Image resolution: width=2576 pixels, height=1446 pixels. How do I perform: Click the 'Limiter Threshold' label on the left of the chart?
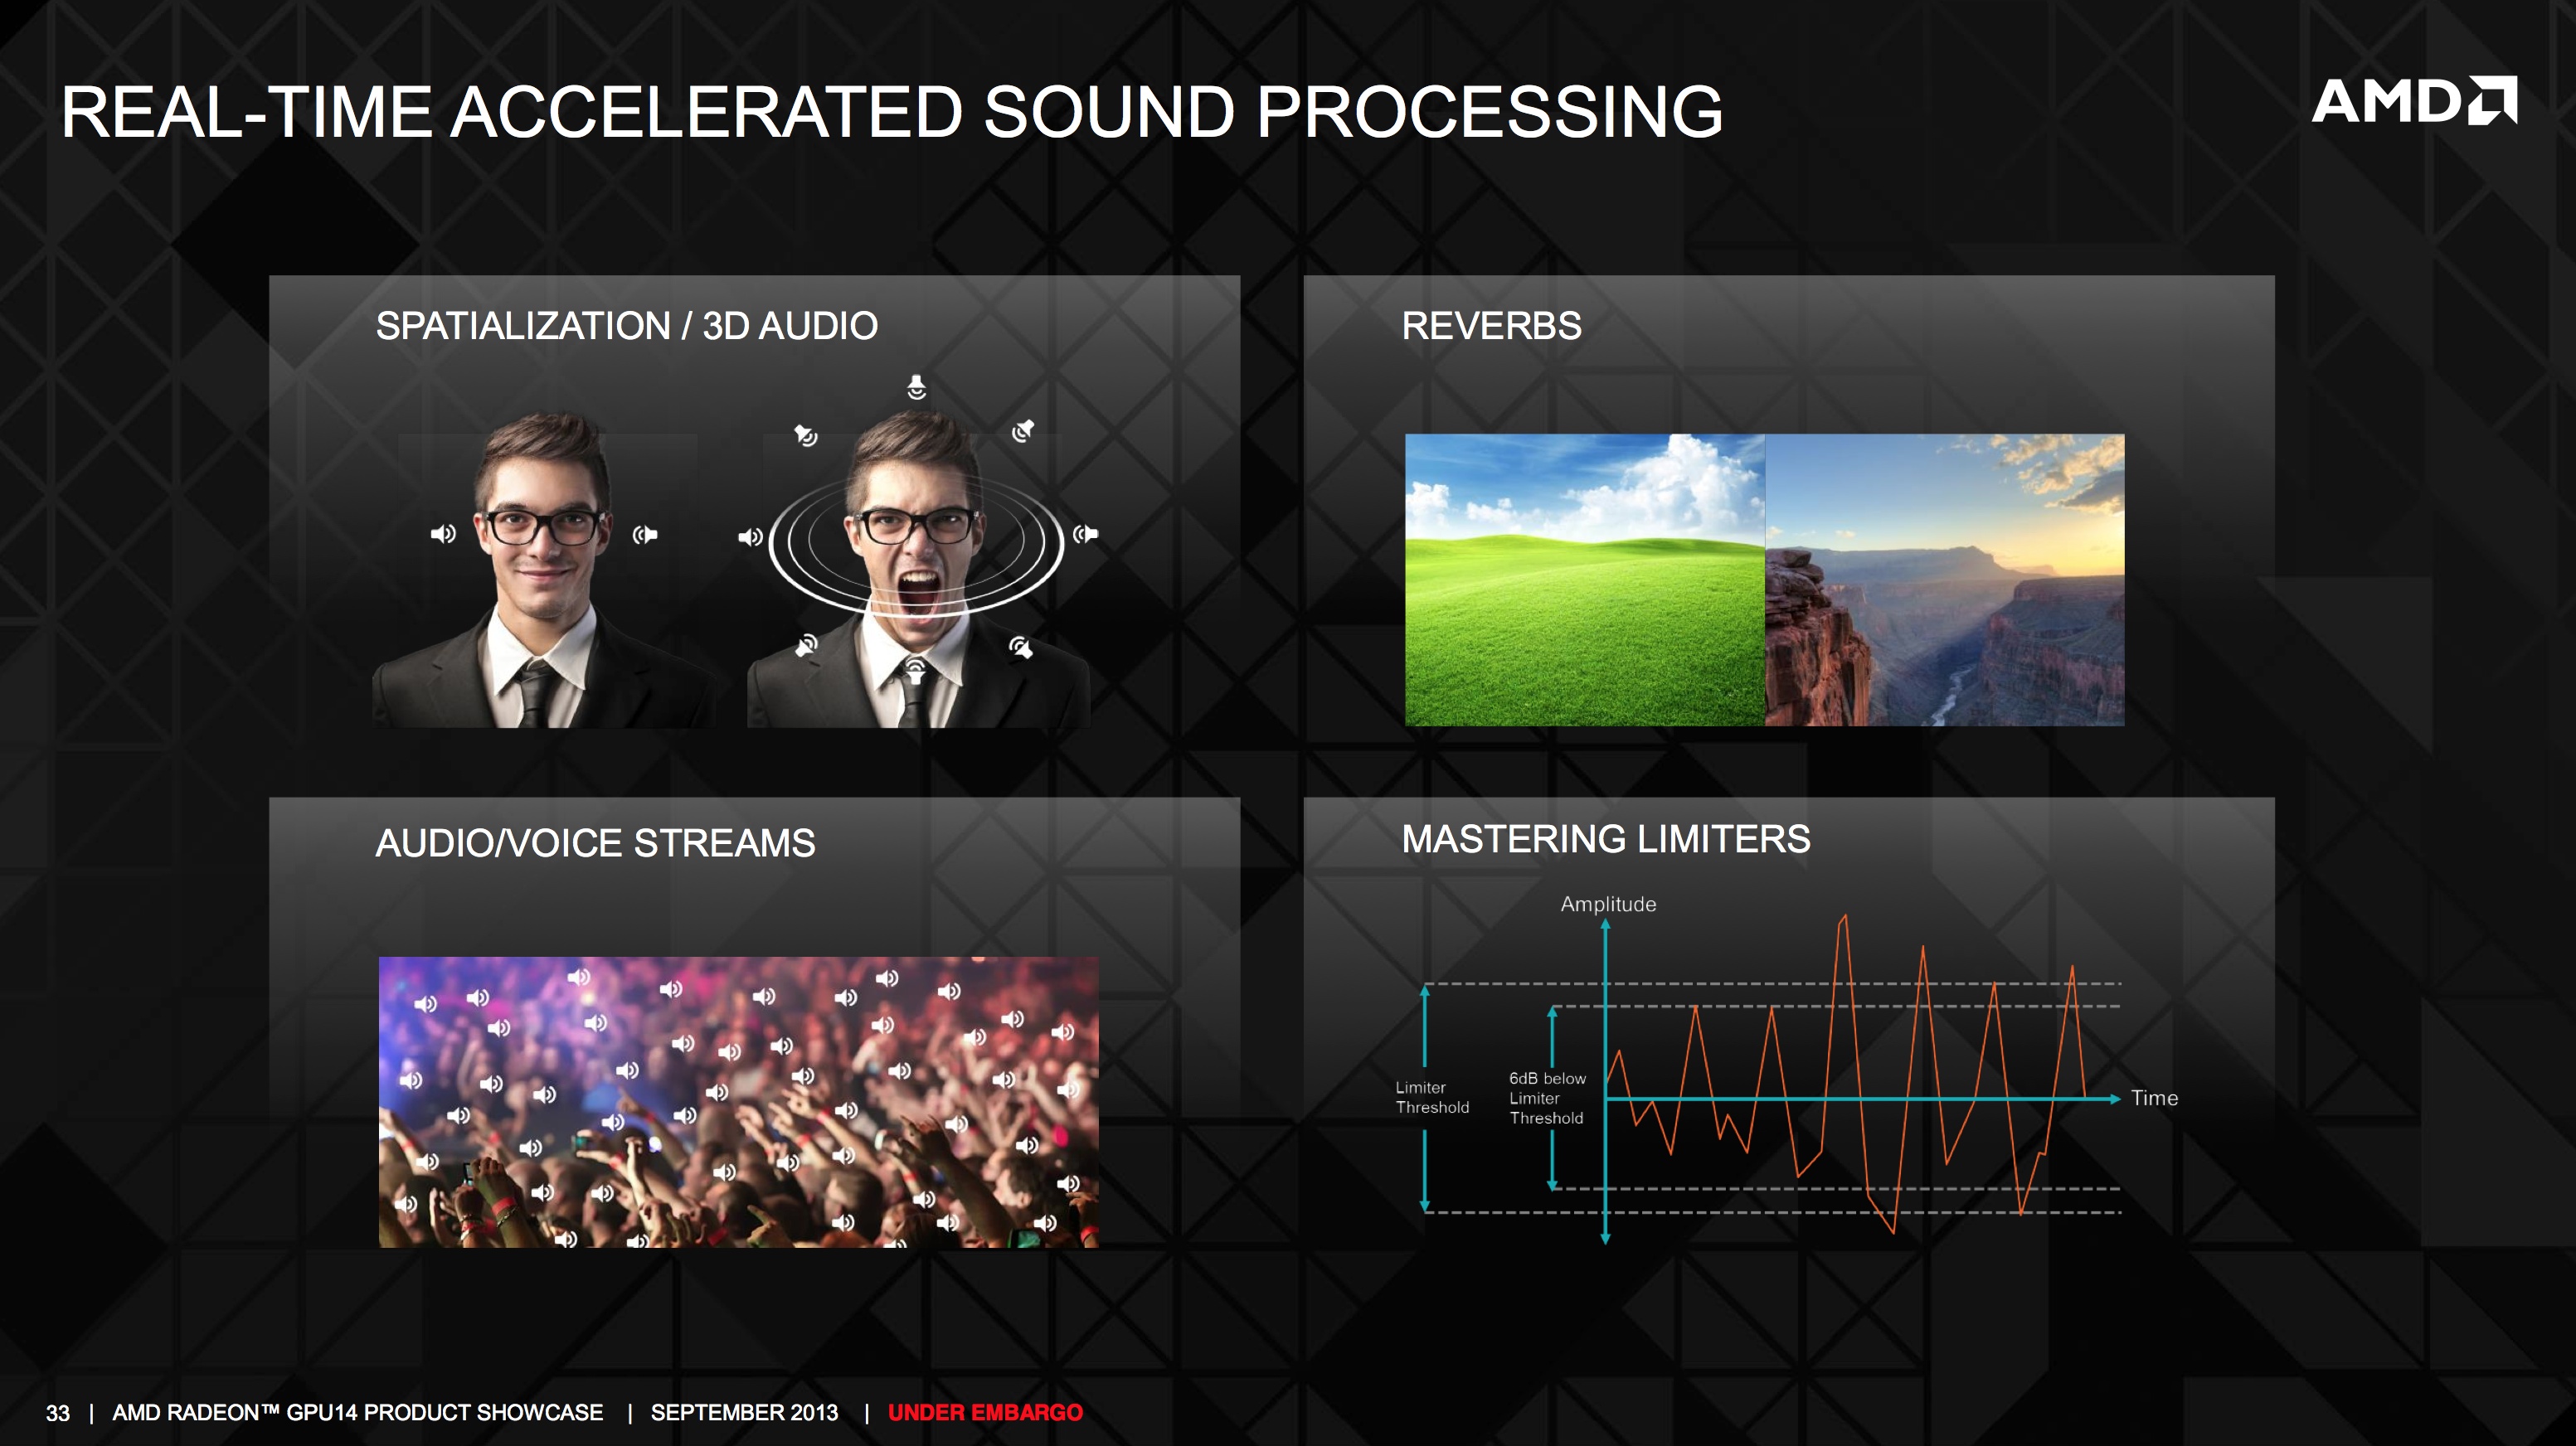[1432, 1097]
